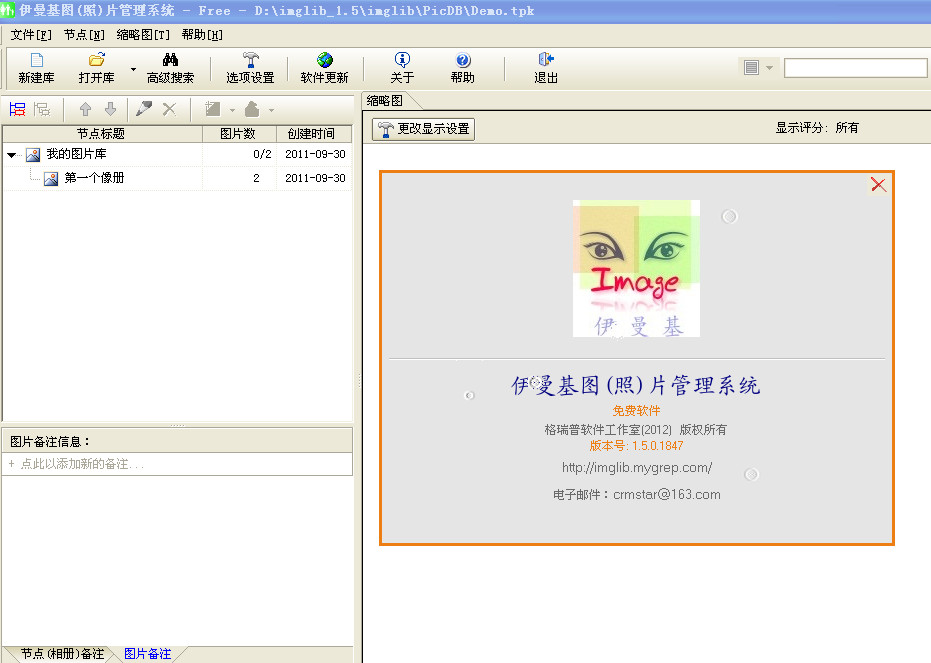Click the gray bag icon in node toolbar

[x=252, y=109]
